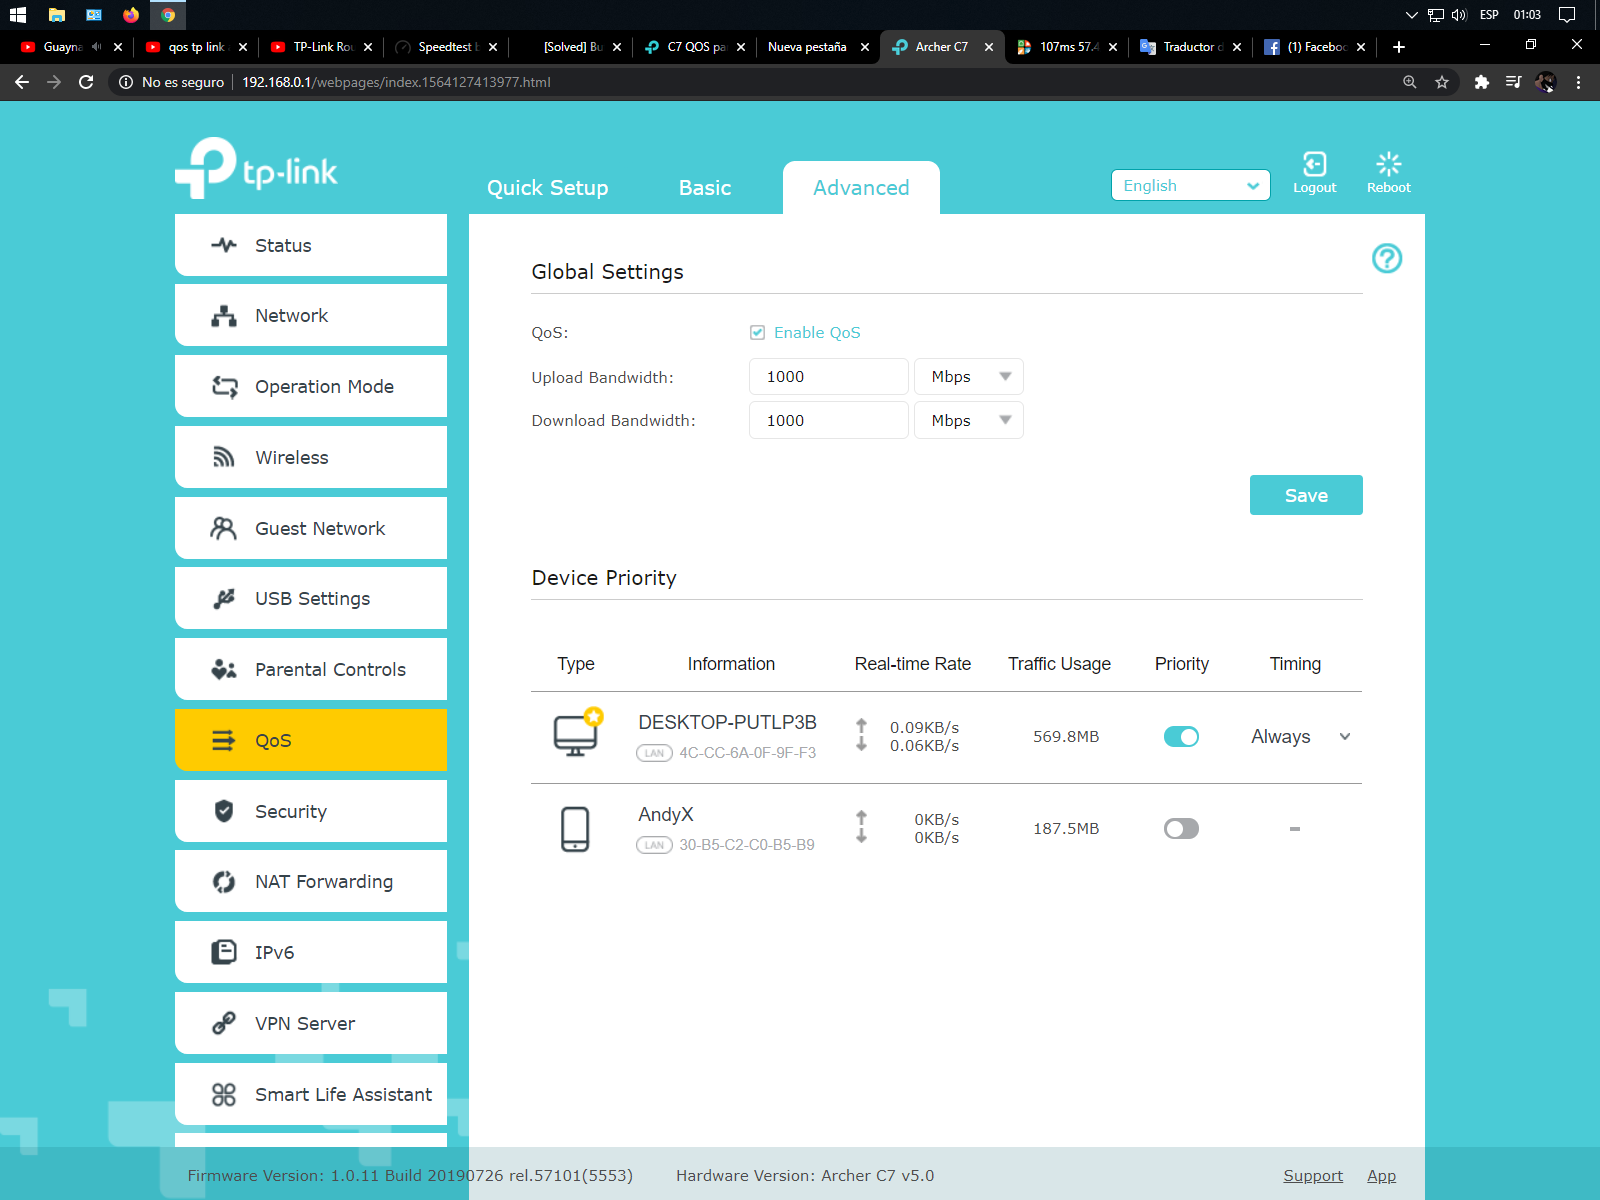Save the QoS global settings
This screenshot has height=1200, width=1600.
[1305, 495]
